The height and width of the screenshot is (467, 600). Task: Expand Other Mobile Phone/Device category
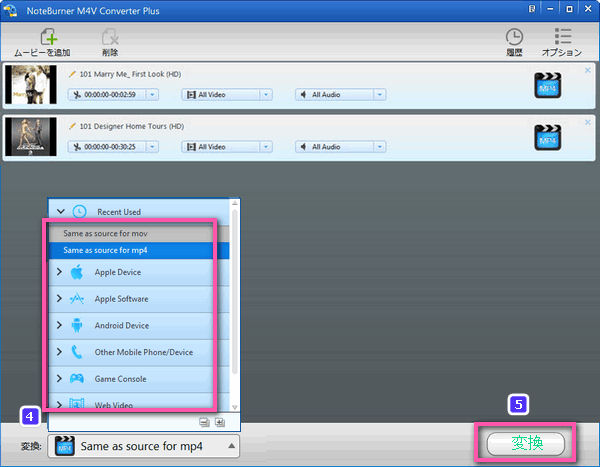(59, 352)
